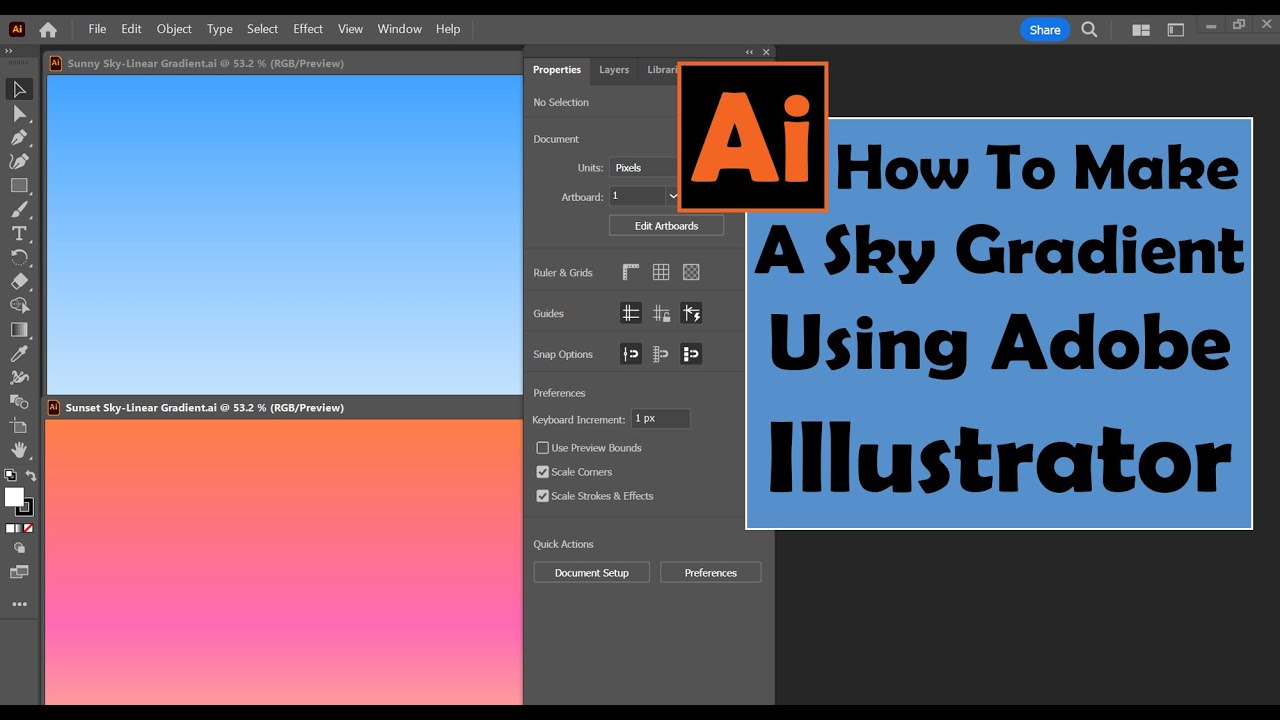Activate Sunny Sky-Linear Gradient.ai document tab
Viewport: 1280px width, 720px height.
205,63
